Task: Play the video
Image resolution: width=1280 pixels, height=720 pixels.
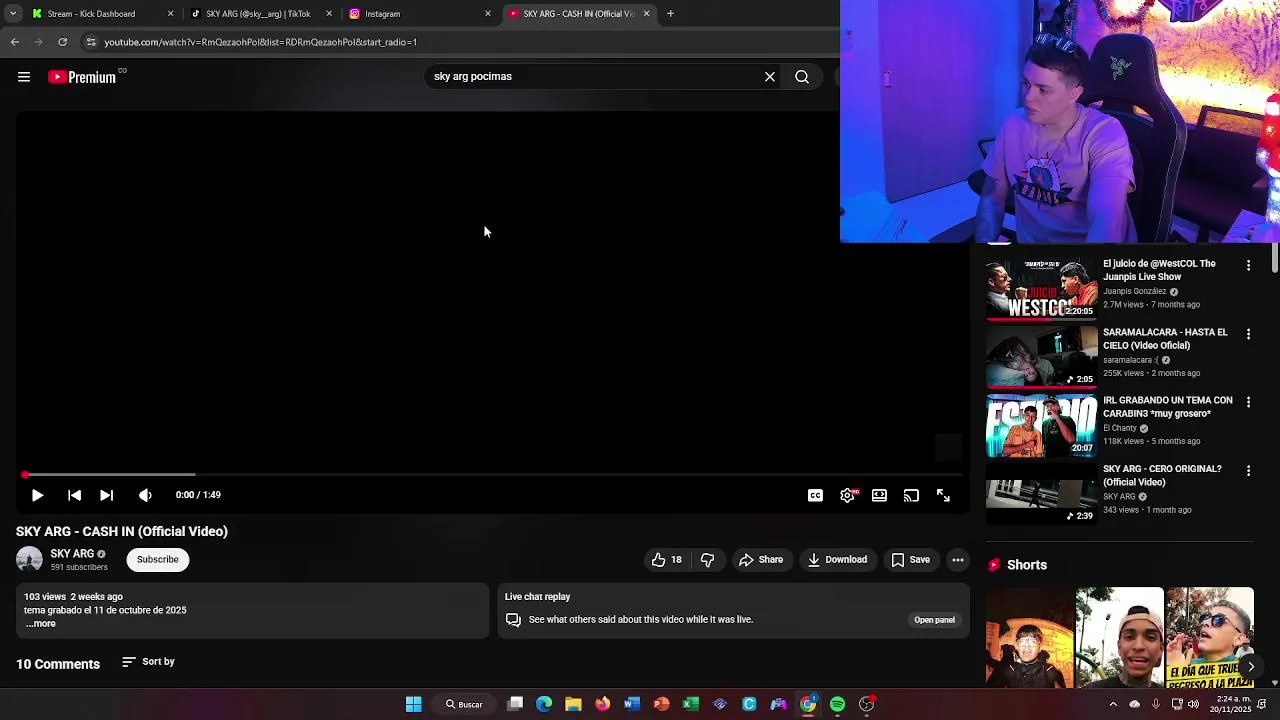Action: coord(37,495)
